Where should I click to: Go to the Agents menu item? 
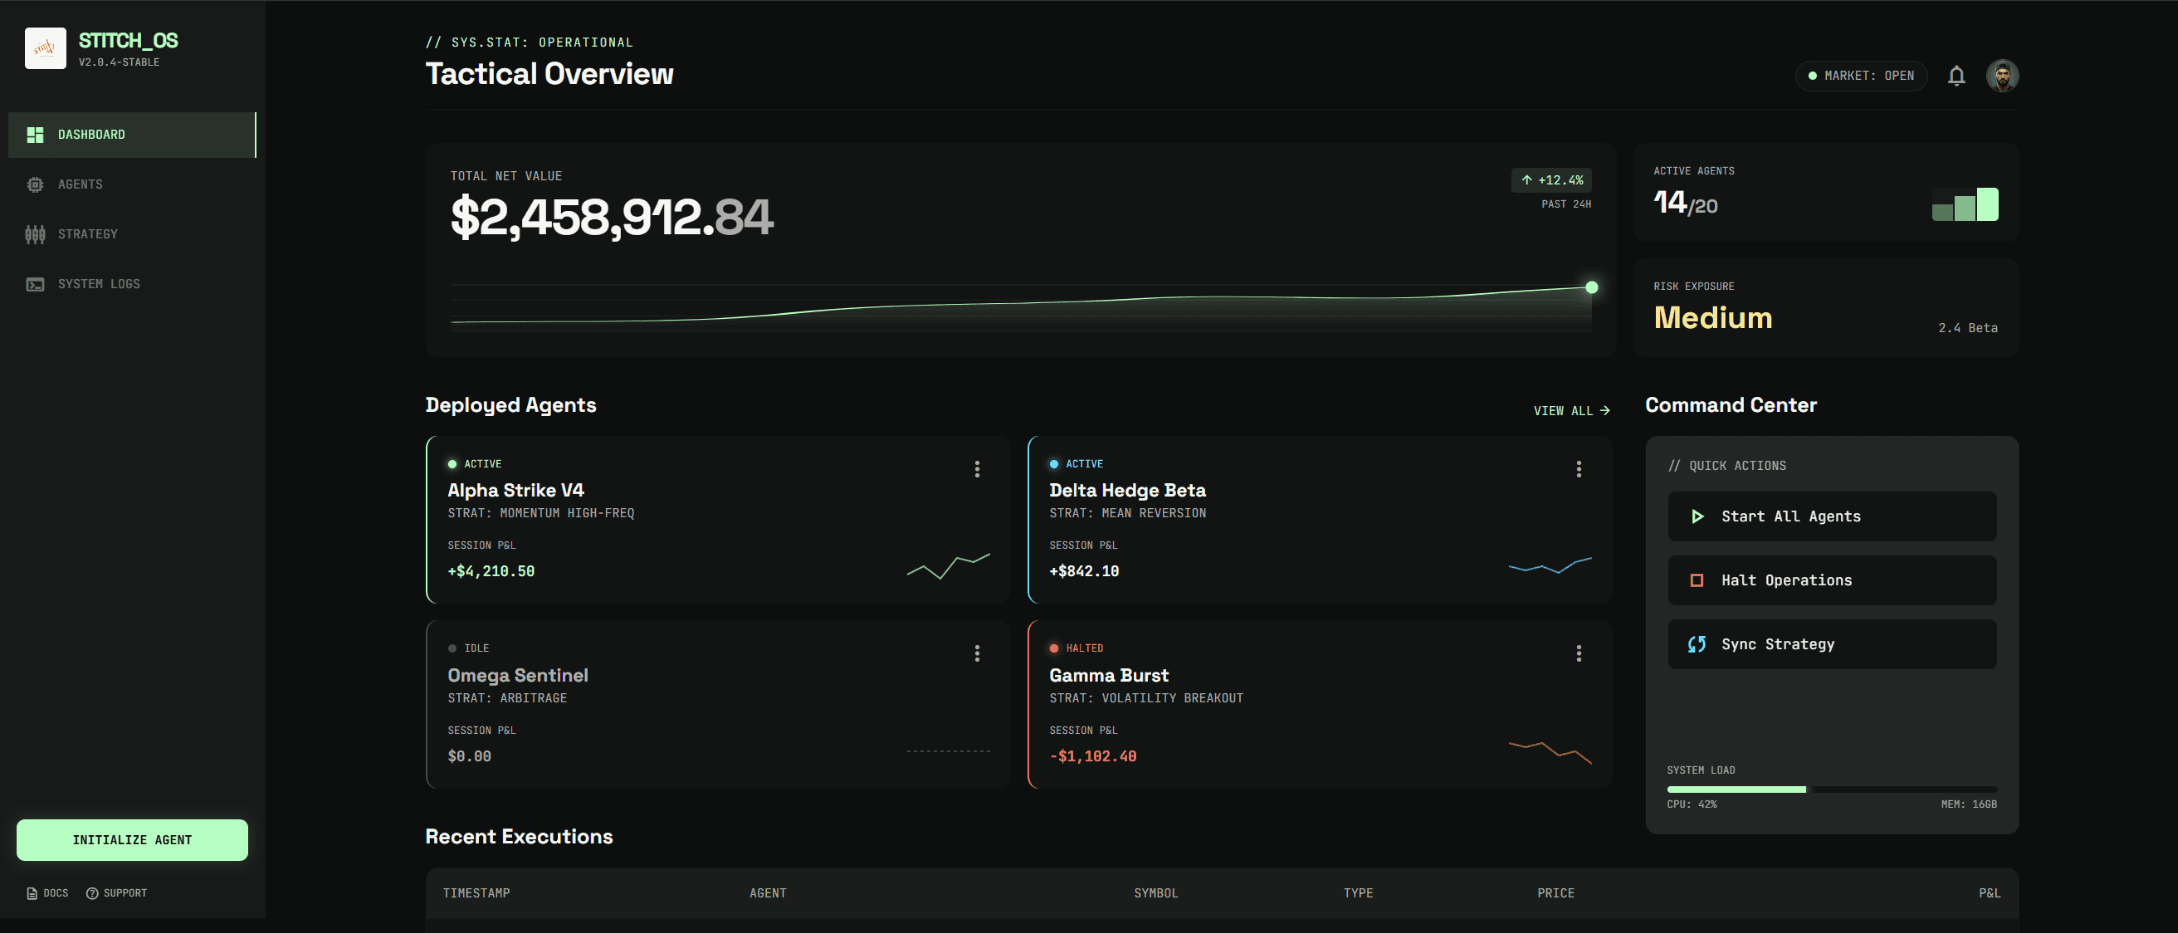(80, 185)
